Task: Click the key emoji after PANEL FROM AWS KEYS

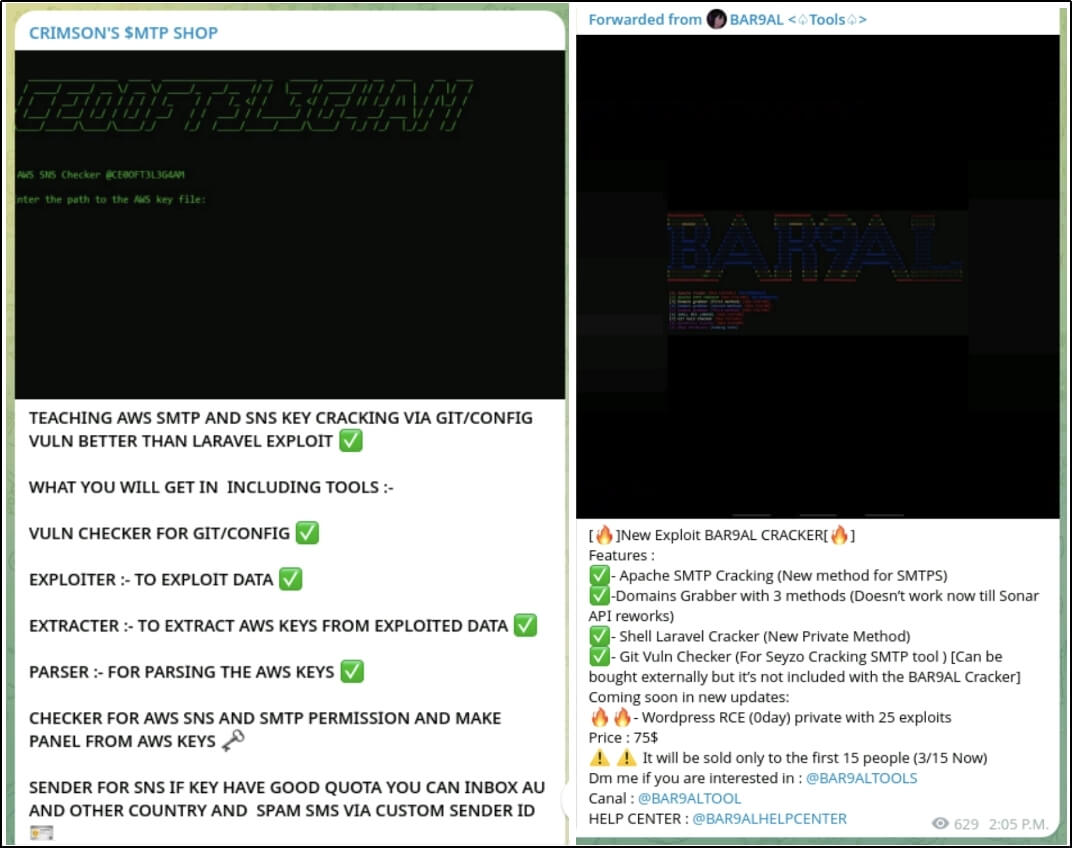Action: click(x=233, y=740)
